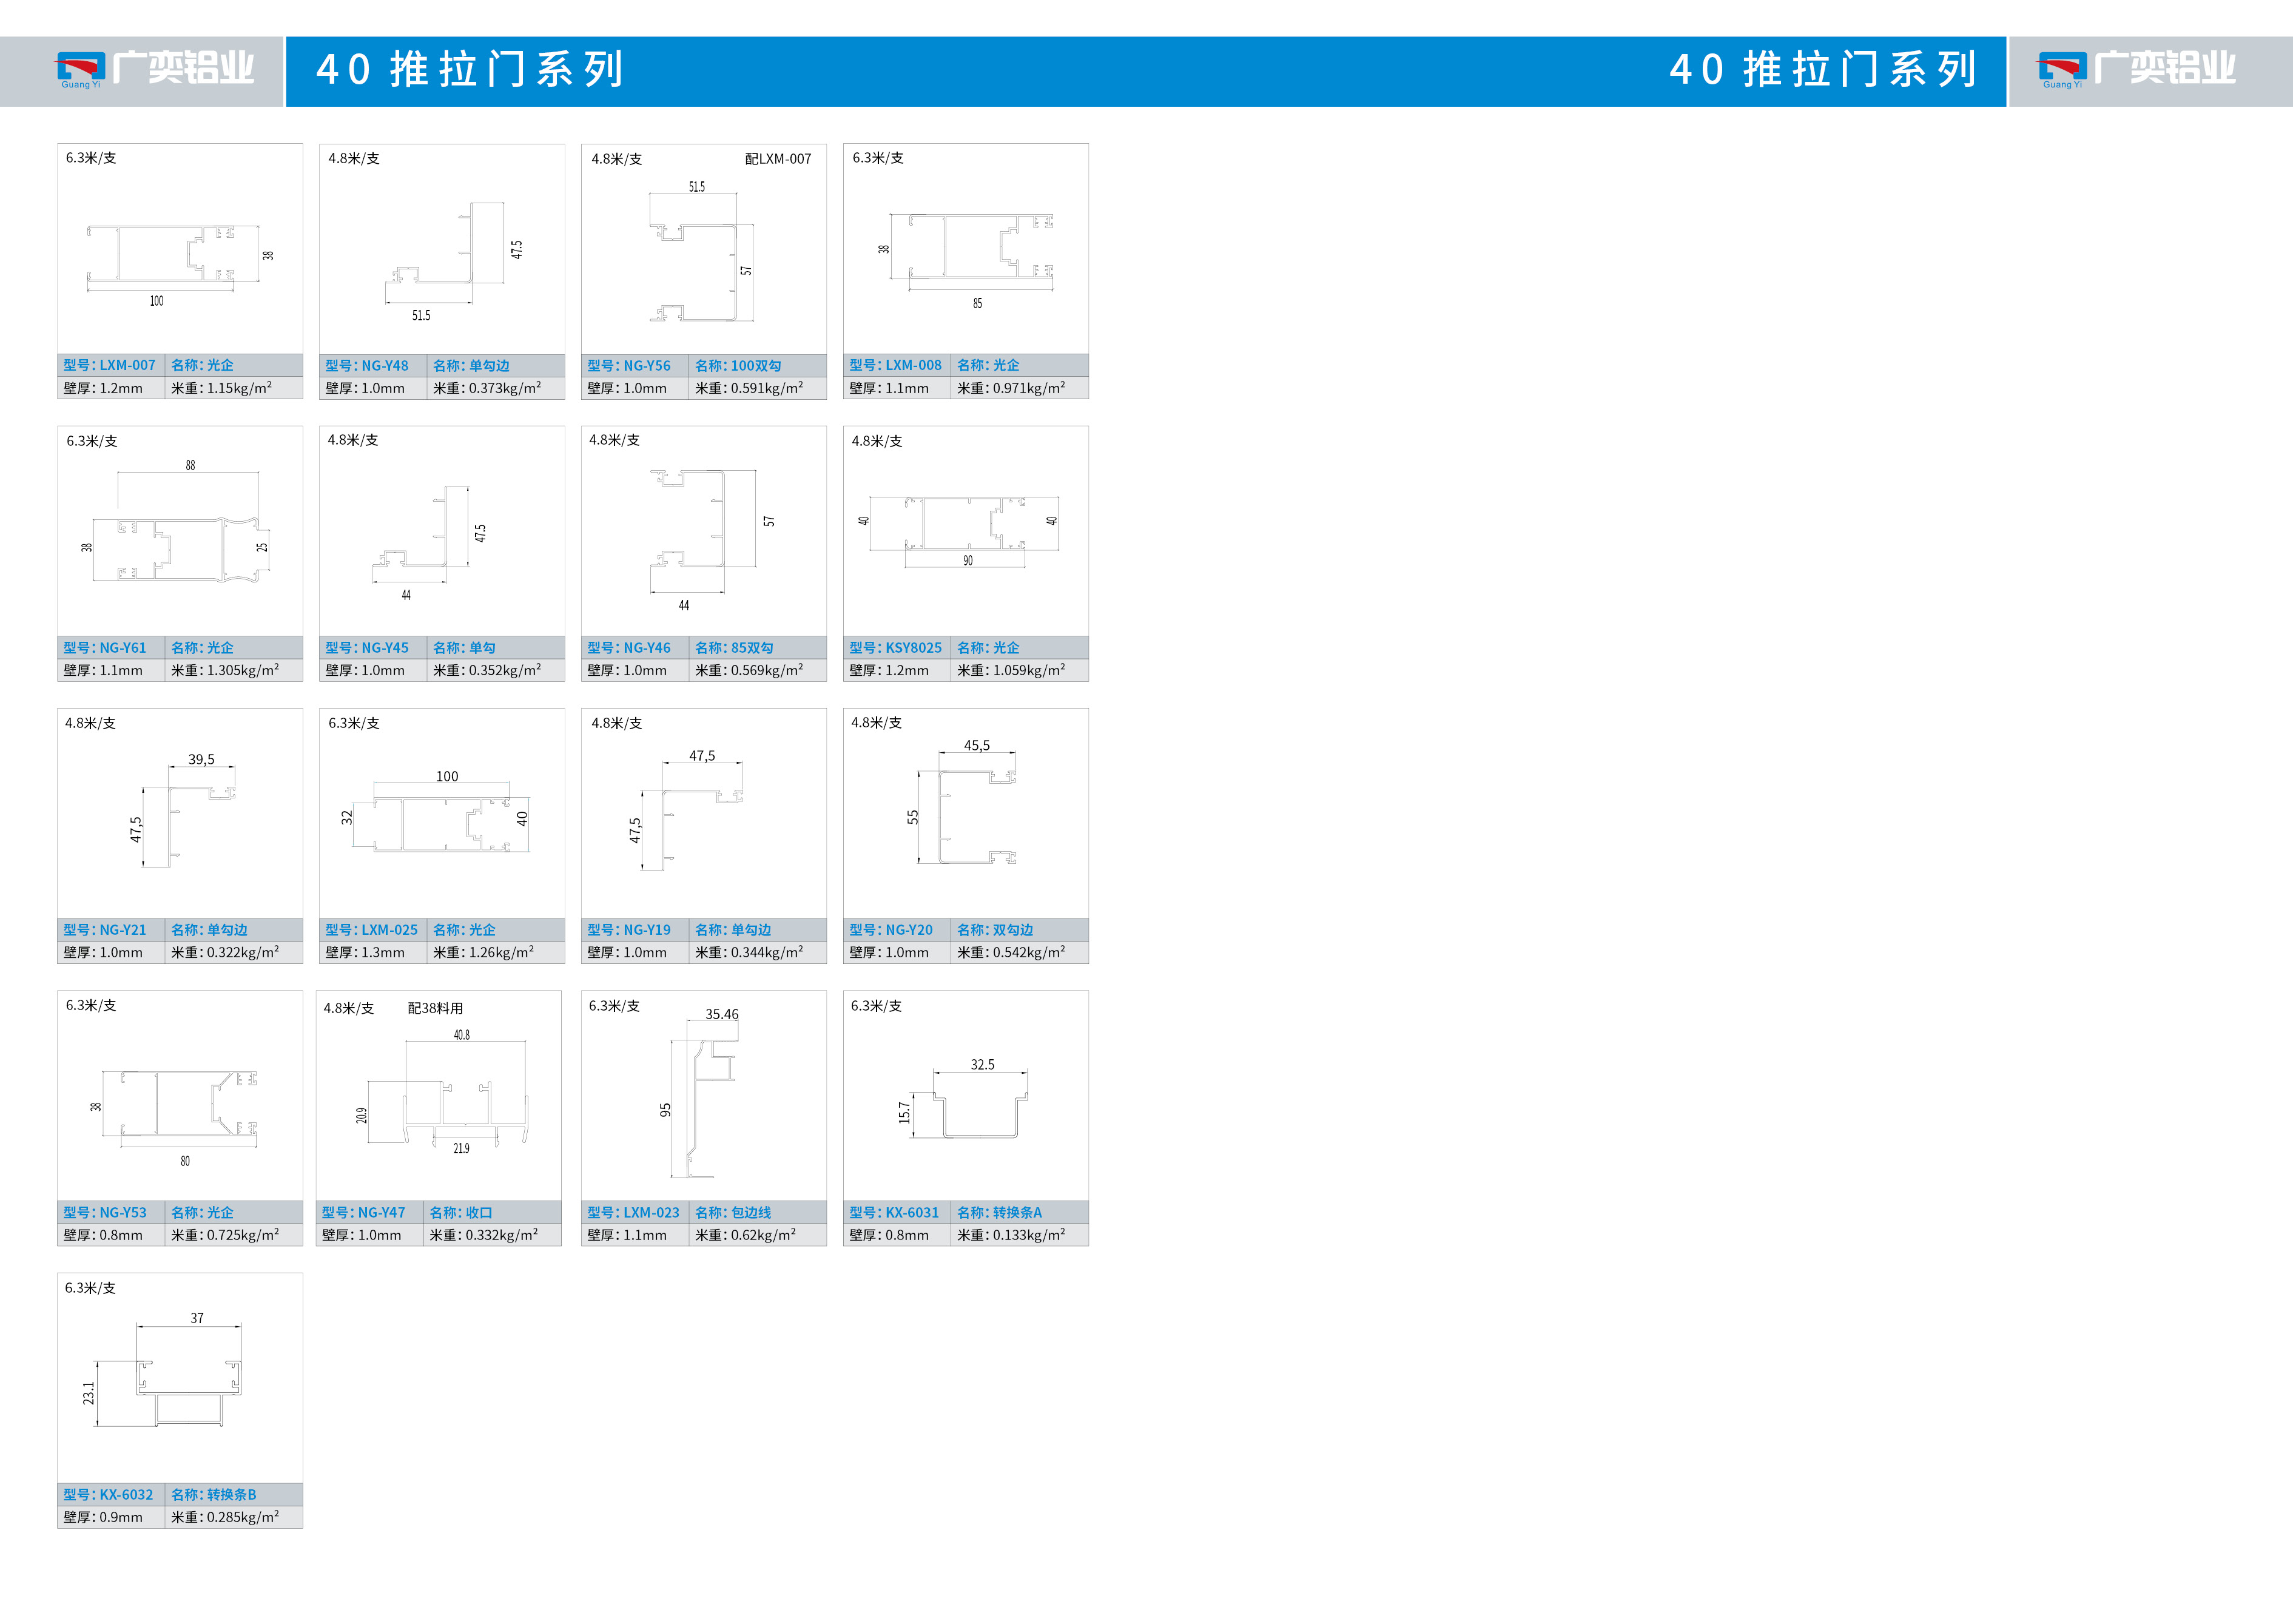Select the NG-Y48 profile drawing
2293x1624 pixels.
coord(454,262)
